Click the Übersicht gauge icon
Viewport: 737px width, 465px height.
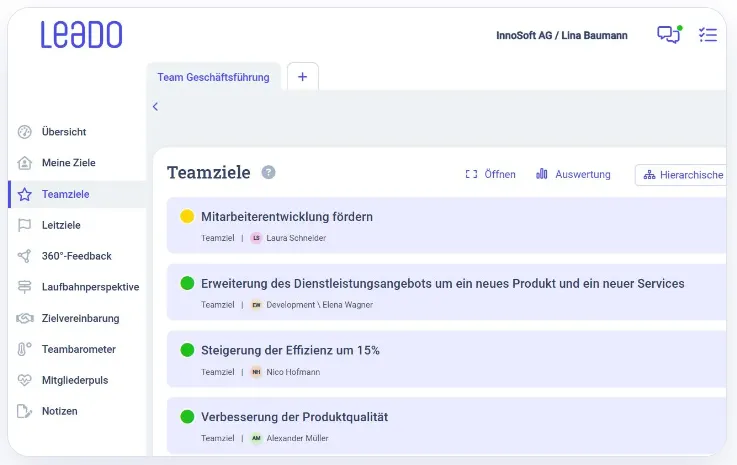24,132
